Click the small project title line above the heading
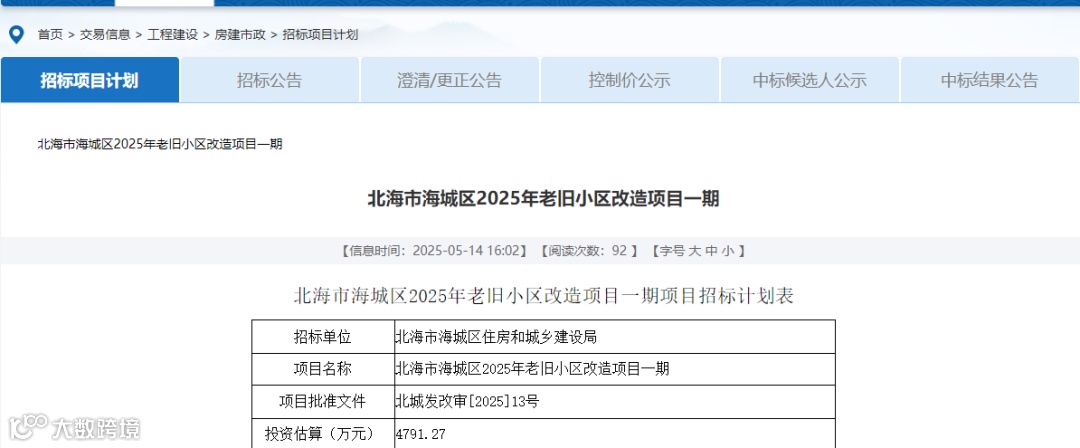Viewport: 1080px width, 448px height. coord(160,144)
